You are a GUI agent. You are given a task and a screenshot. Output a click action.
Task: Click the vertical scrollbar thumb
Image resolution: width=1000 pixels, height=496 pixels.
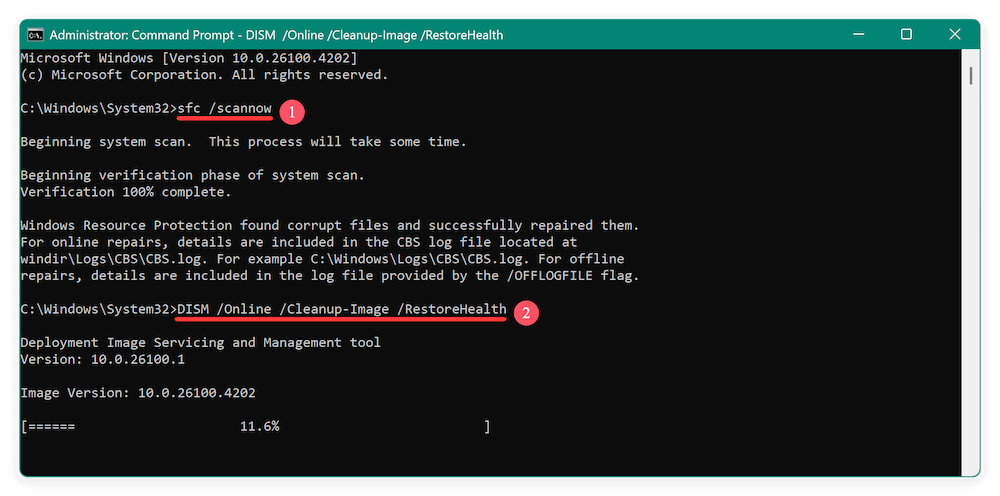pos(970,75)
